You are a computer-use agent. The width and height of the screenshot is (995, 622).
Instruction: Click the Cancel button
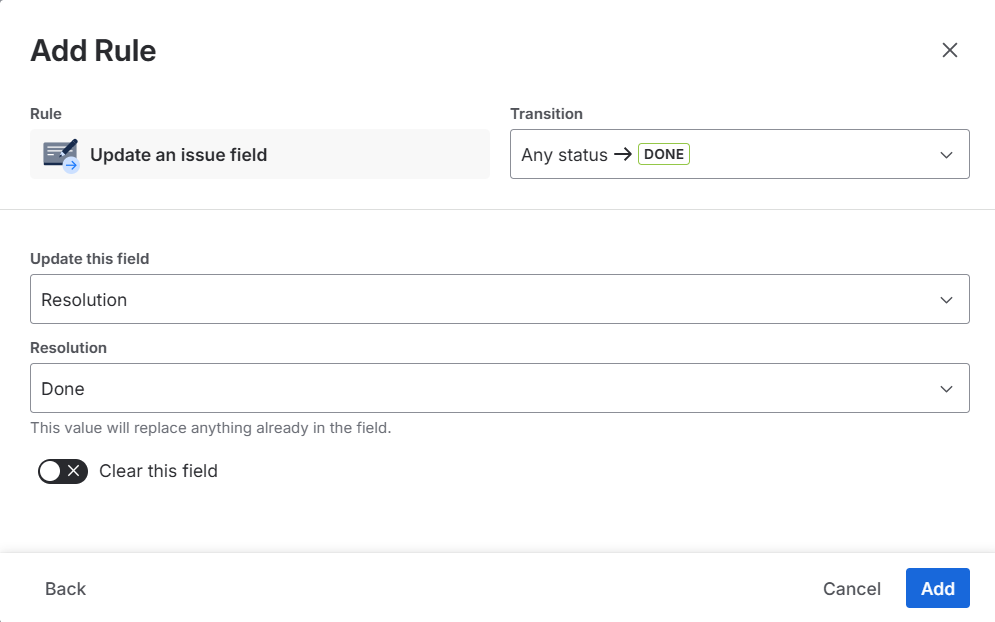(x=851, y=589)
